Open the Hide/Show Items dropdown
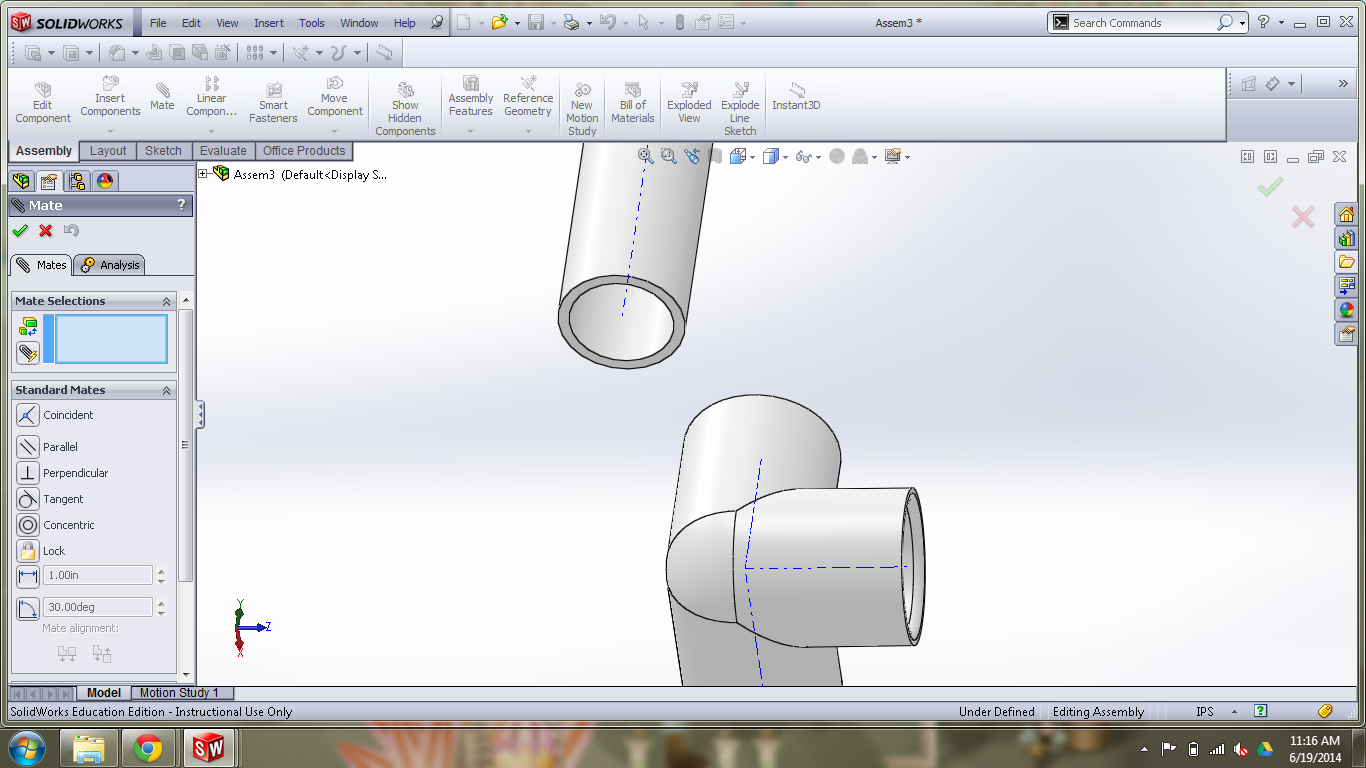The height and width of the screenshot is (768, 1366). (819, 157)
